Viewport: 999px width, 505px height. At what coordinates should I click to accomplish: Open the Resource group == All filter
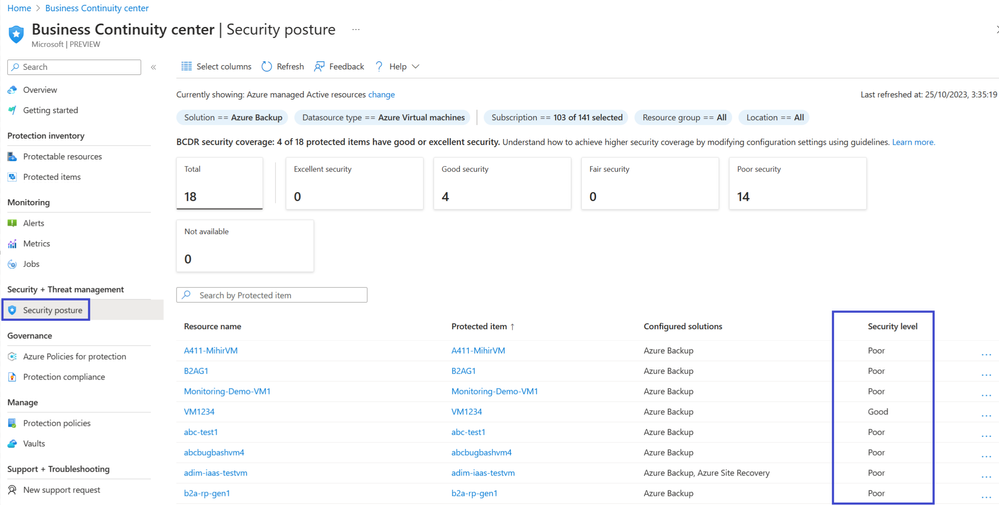pos(684,118)
